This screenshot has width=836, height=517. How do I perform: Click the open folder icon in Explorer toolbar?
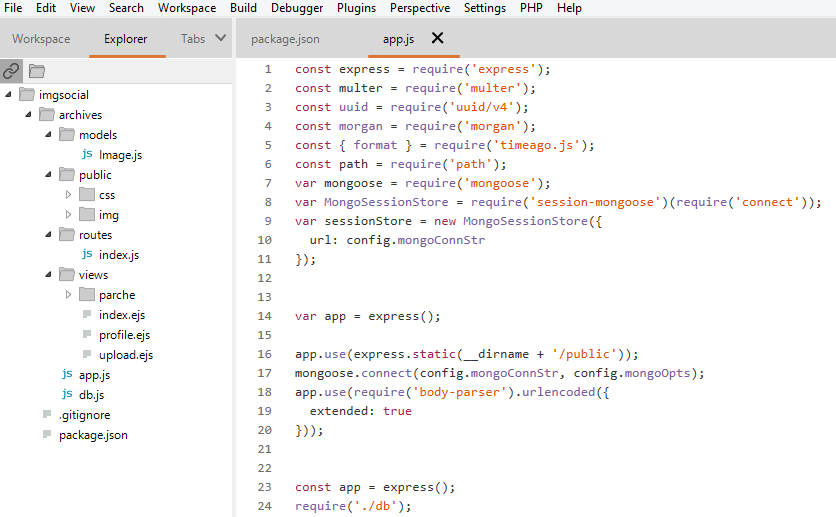coord(37,71)
